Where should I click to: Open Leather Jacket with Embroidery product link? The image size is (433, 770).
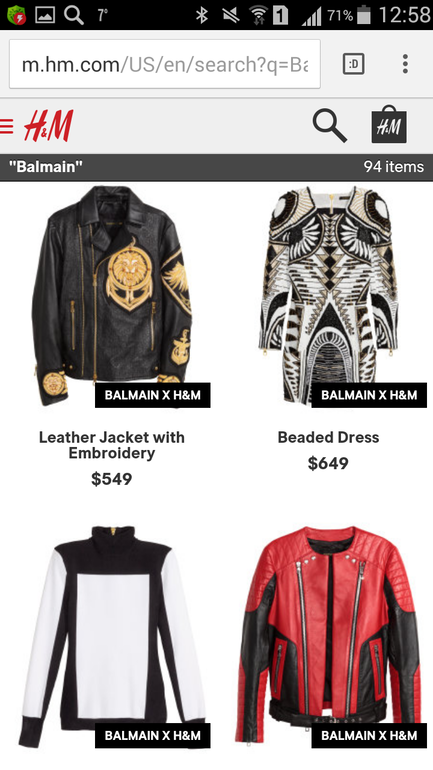coord(112,445)
